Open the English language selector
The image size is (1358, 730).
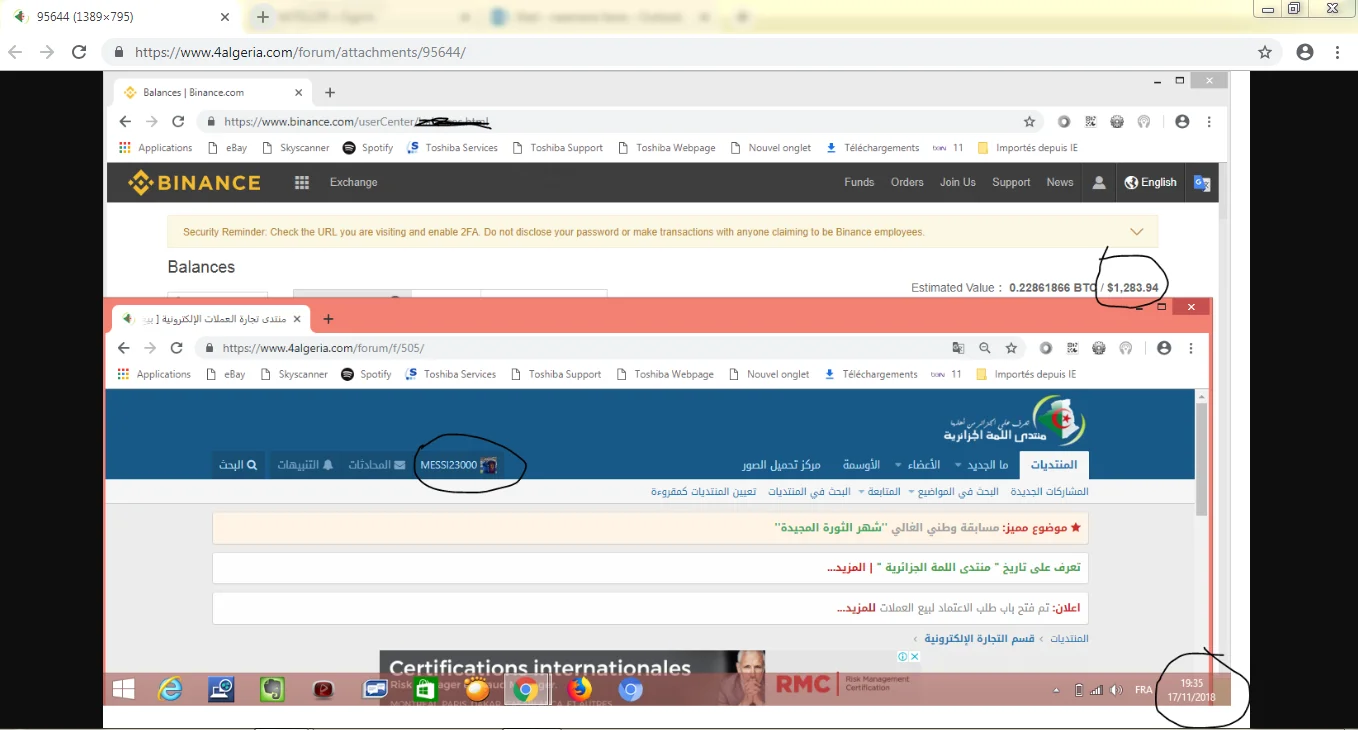coord(1150,182)
